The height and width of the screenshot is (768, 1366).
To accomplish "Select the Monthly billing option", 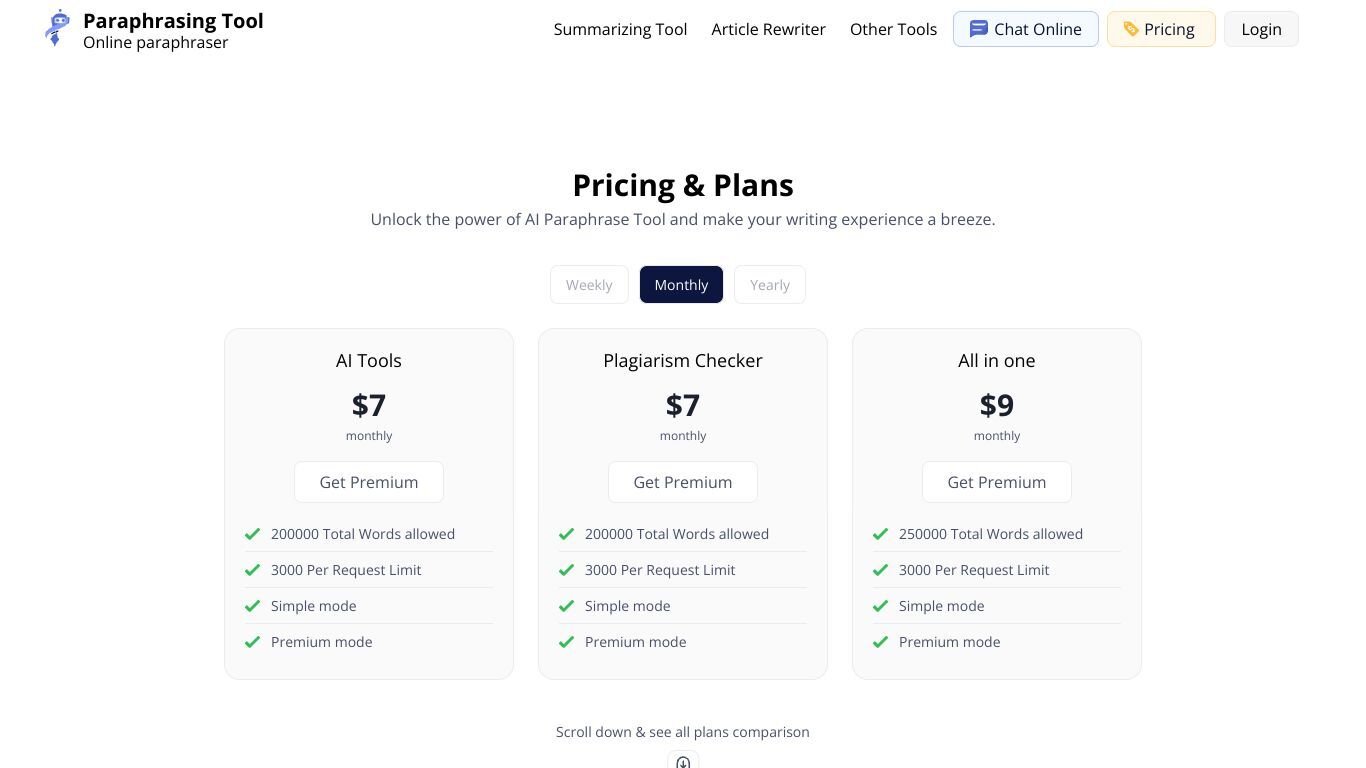I will [681, 285].
